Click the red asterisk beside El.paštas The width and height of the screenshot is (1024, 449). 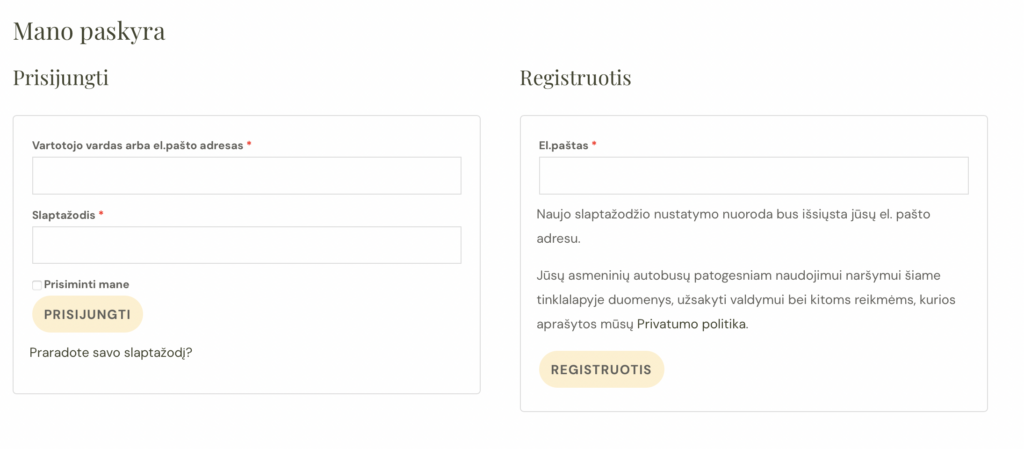594,145
